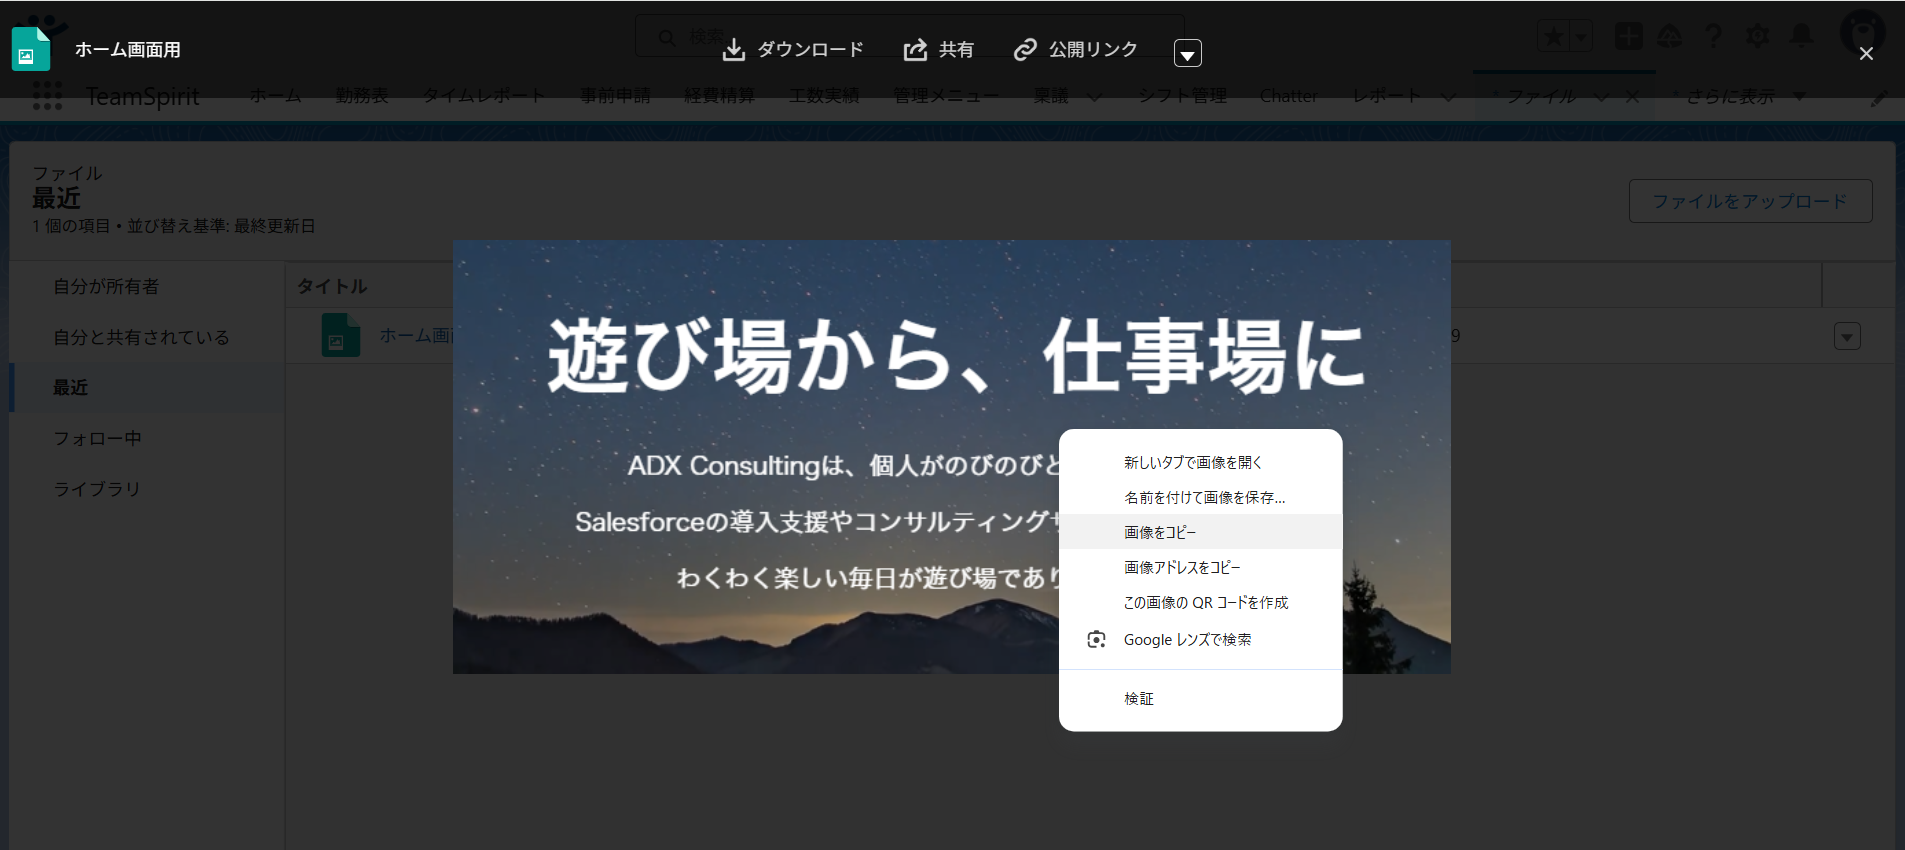
Task: Click the user avatar icon
Action: pyautogui.click(x=1862, y=32)
